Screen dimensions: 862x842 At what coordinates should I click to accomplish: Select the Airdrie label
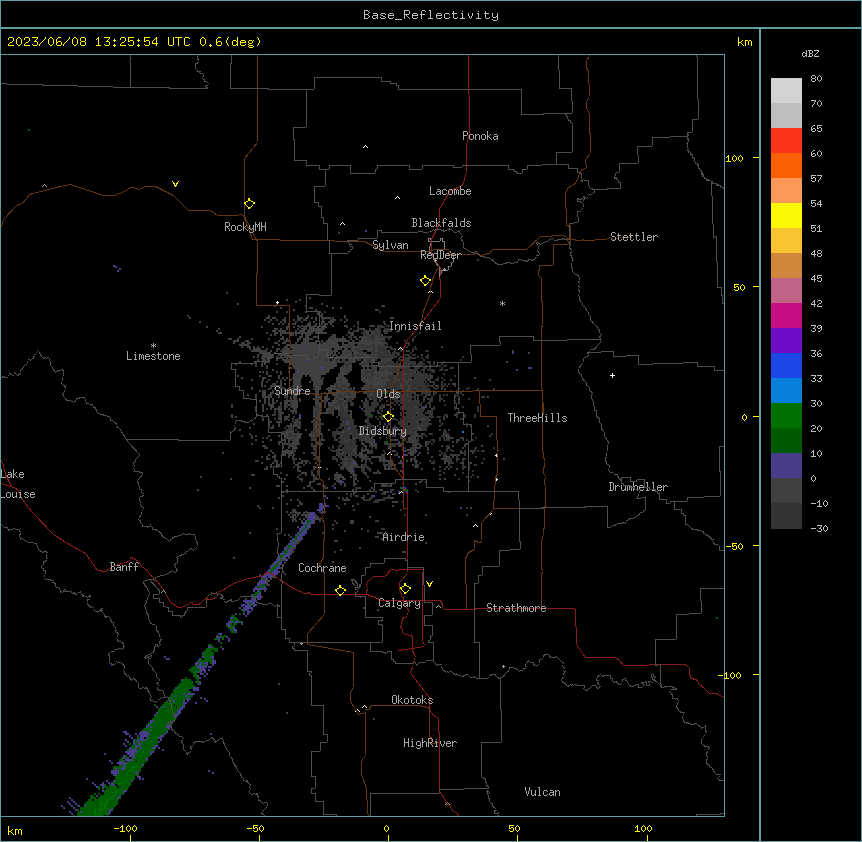[403, 537]
